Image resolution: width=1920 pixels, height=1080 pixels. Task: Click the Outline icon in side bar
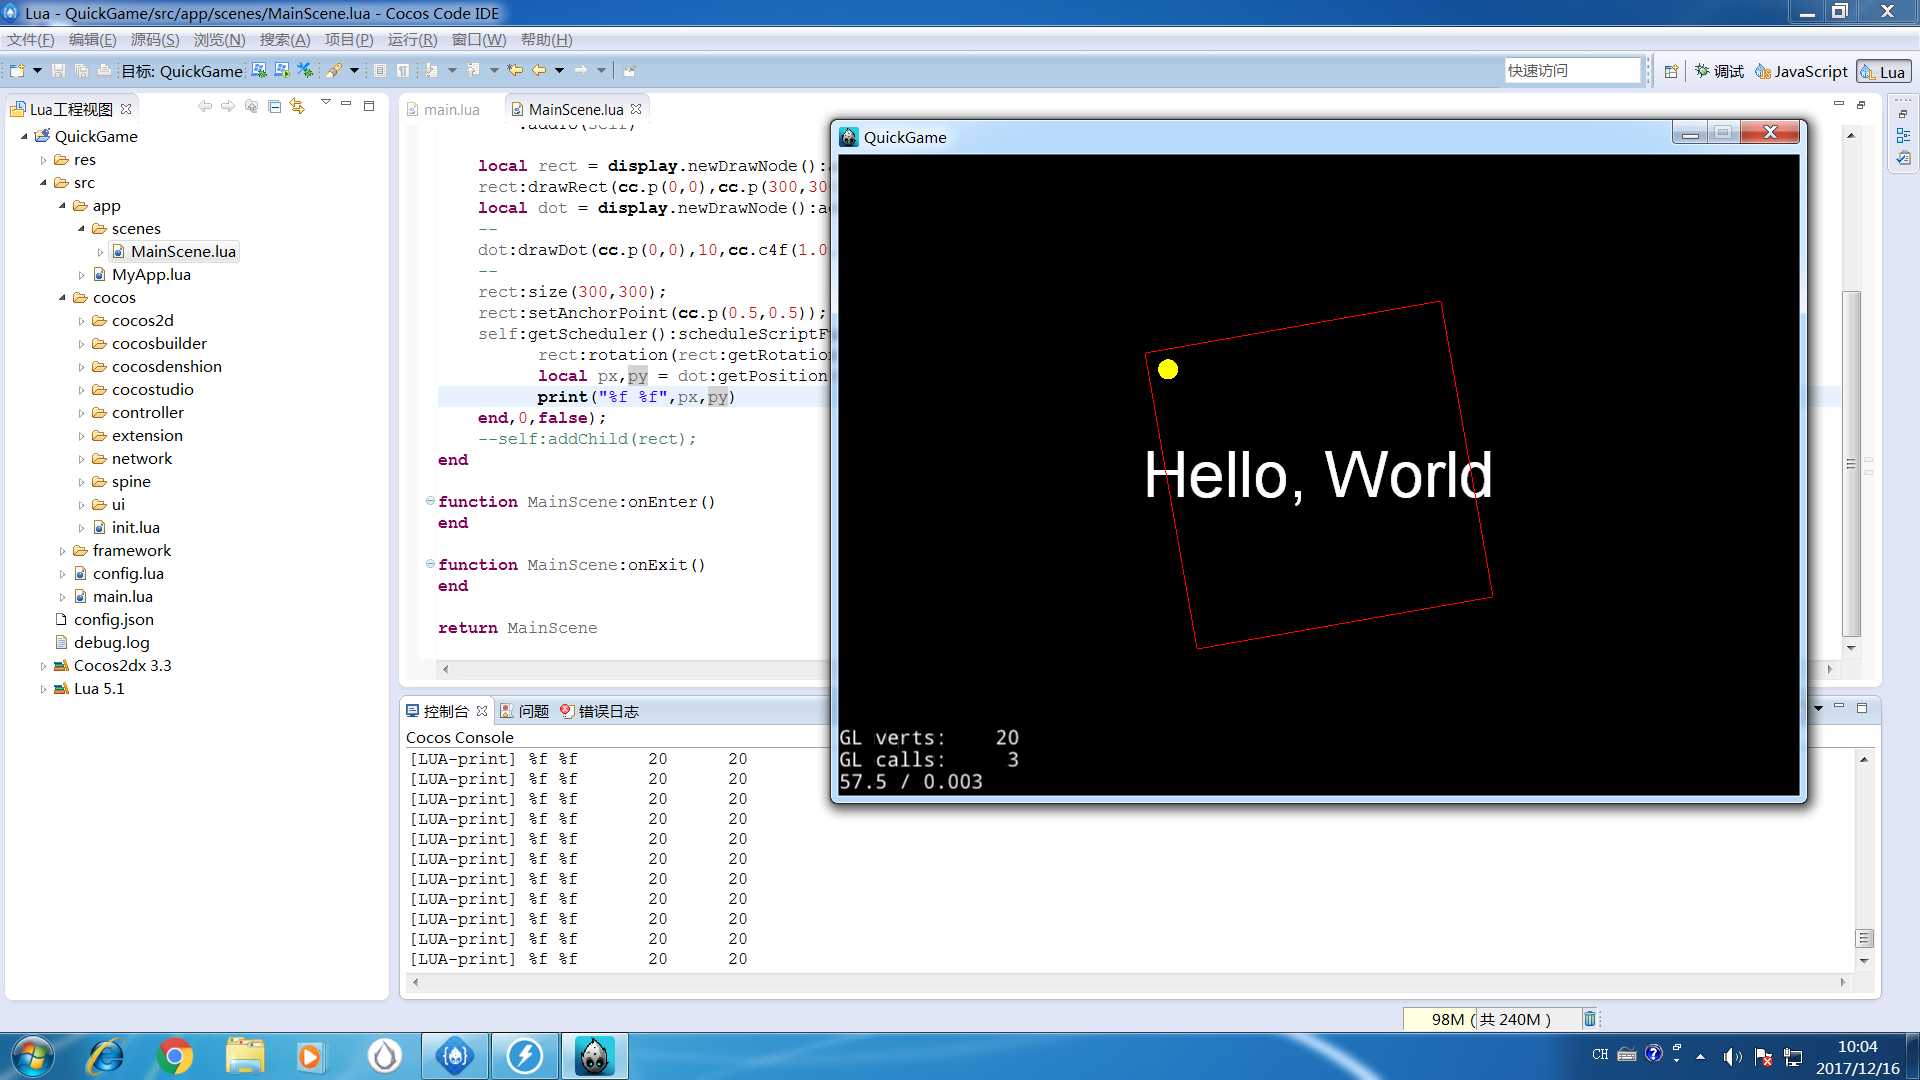coord(1903,136)
